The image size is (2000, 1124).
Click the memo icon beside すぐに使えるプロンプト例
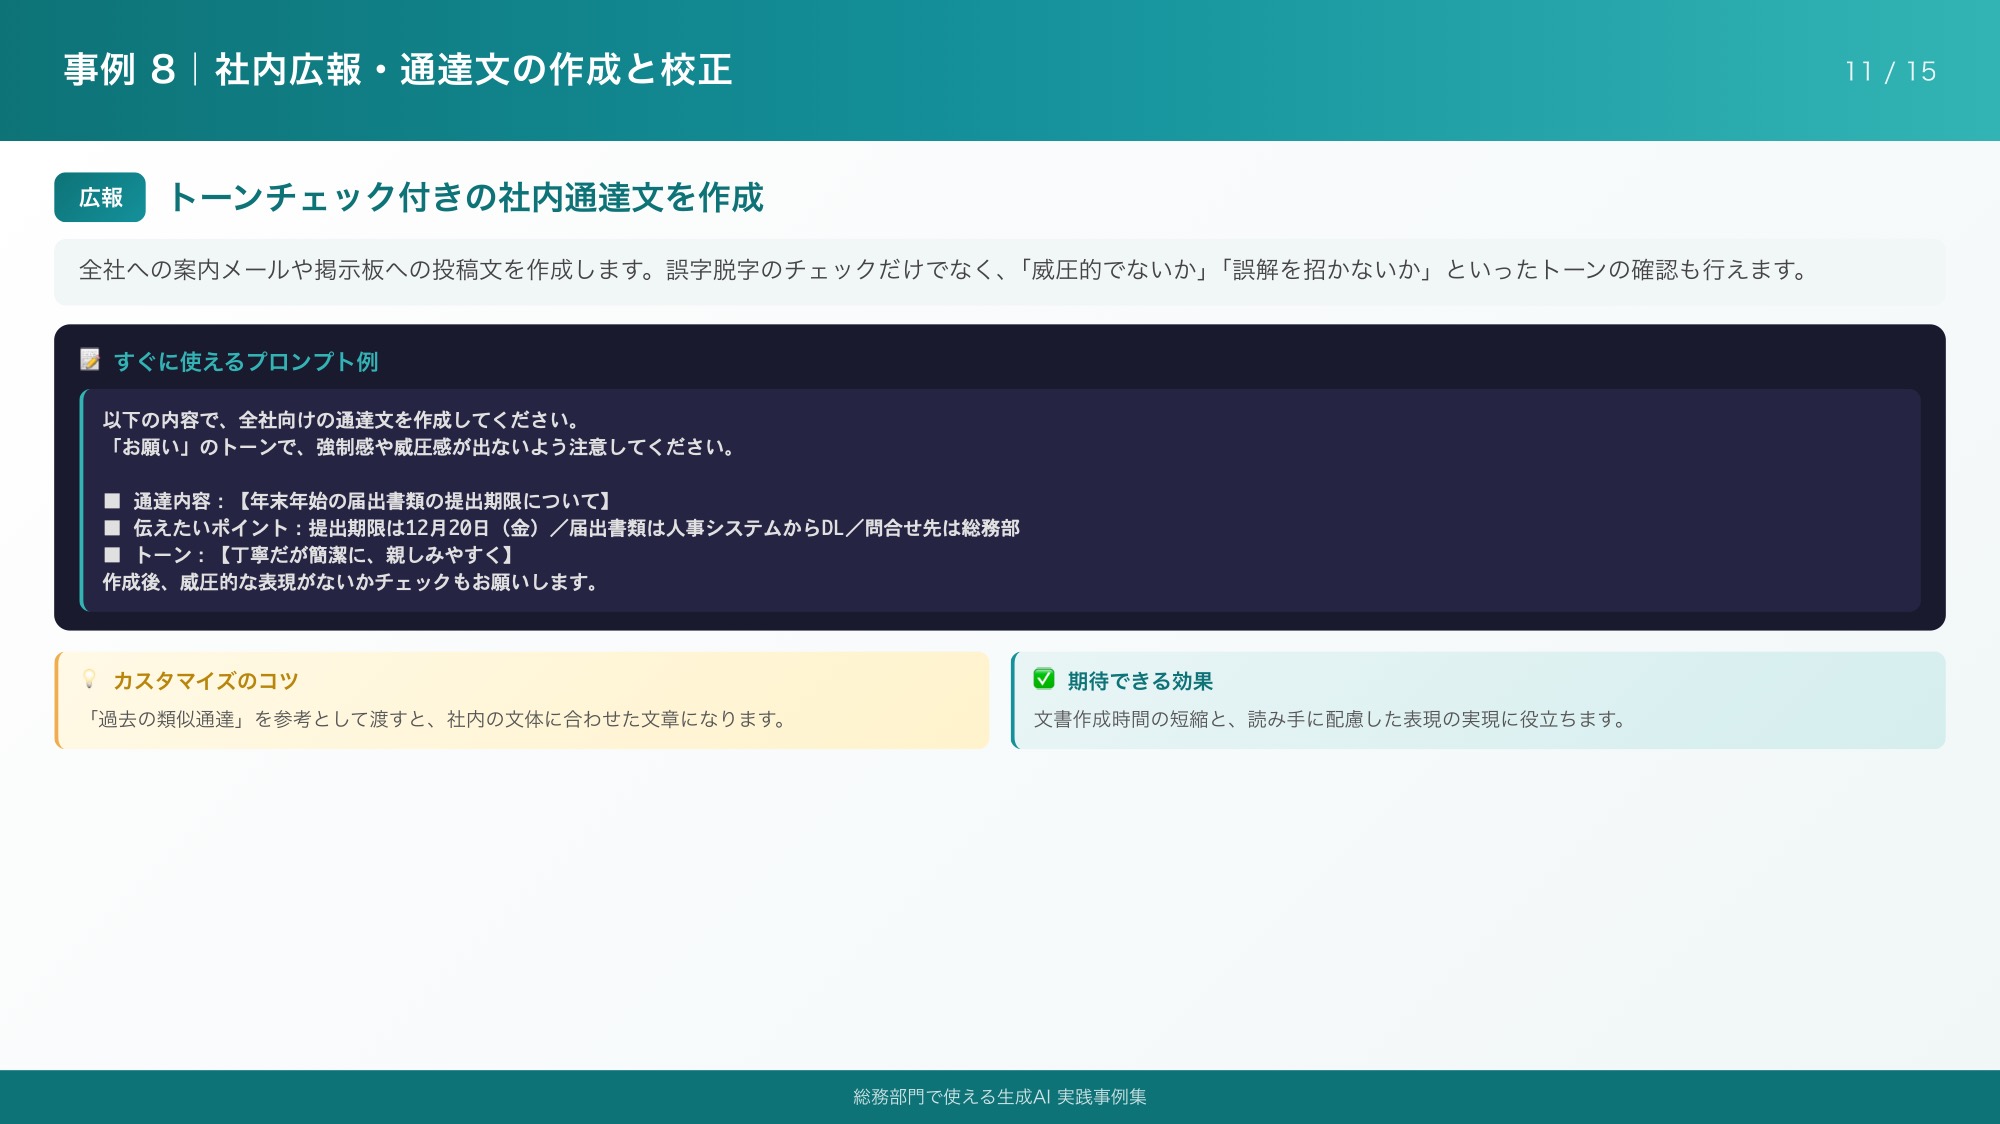[x=90, y=360]
